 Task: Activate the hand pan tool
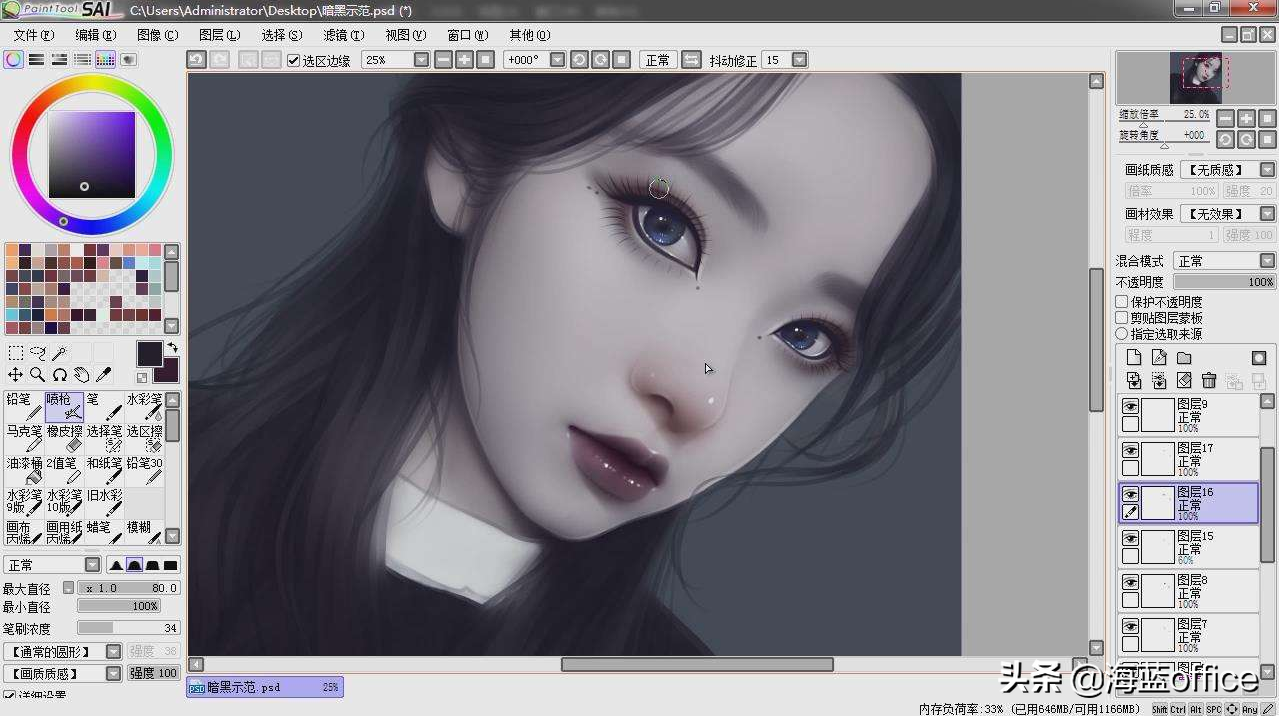pyautogui.click(x=82, y=375)
